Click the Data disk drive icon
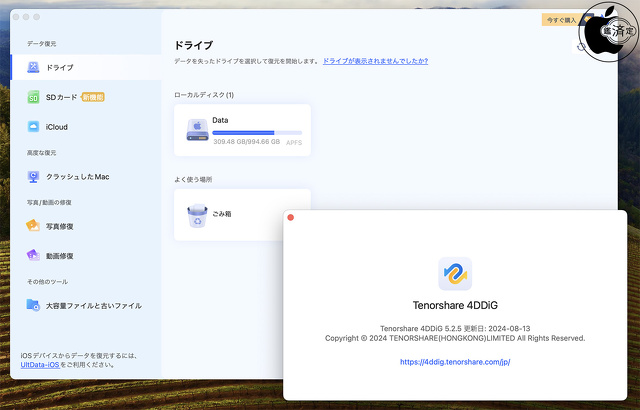Screen dimensions: 640x410 pyautogui.click(x=198, y=130)
